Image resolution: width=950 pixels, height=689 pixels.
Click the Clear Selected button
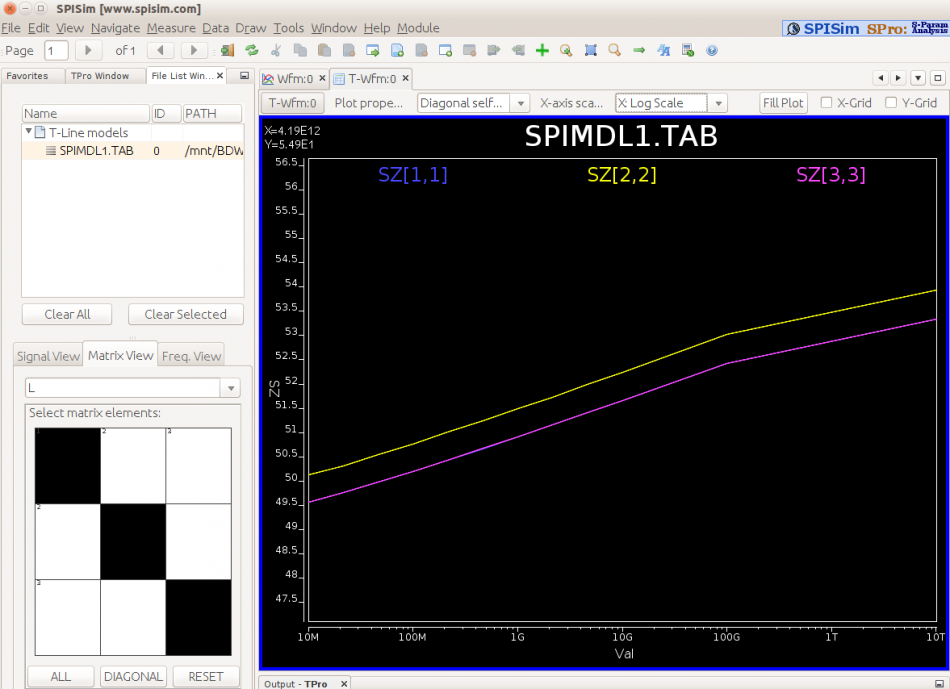[x=185, y=314]
